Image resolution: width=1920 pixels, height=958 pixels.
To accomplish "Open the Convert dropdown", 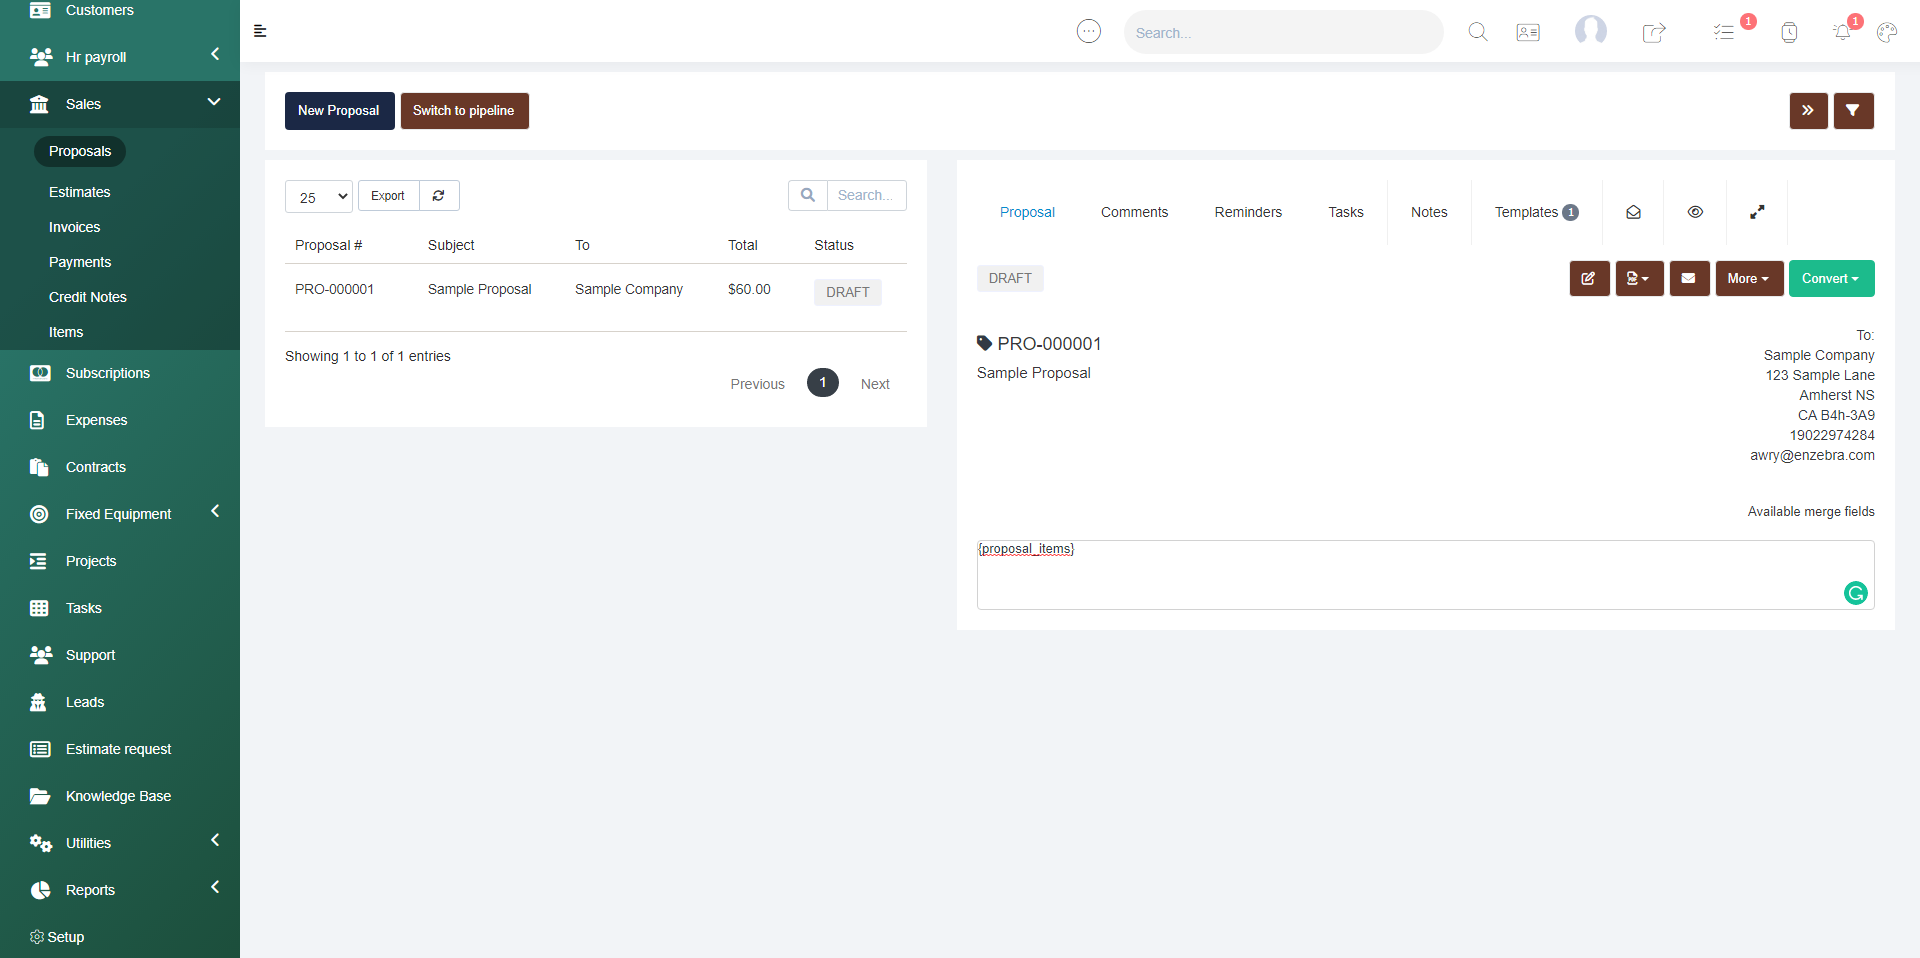I will point(1831,279).
